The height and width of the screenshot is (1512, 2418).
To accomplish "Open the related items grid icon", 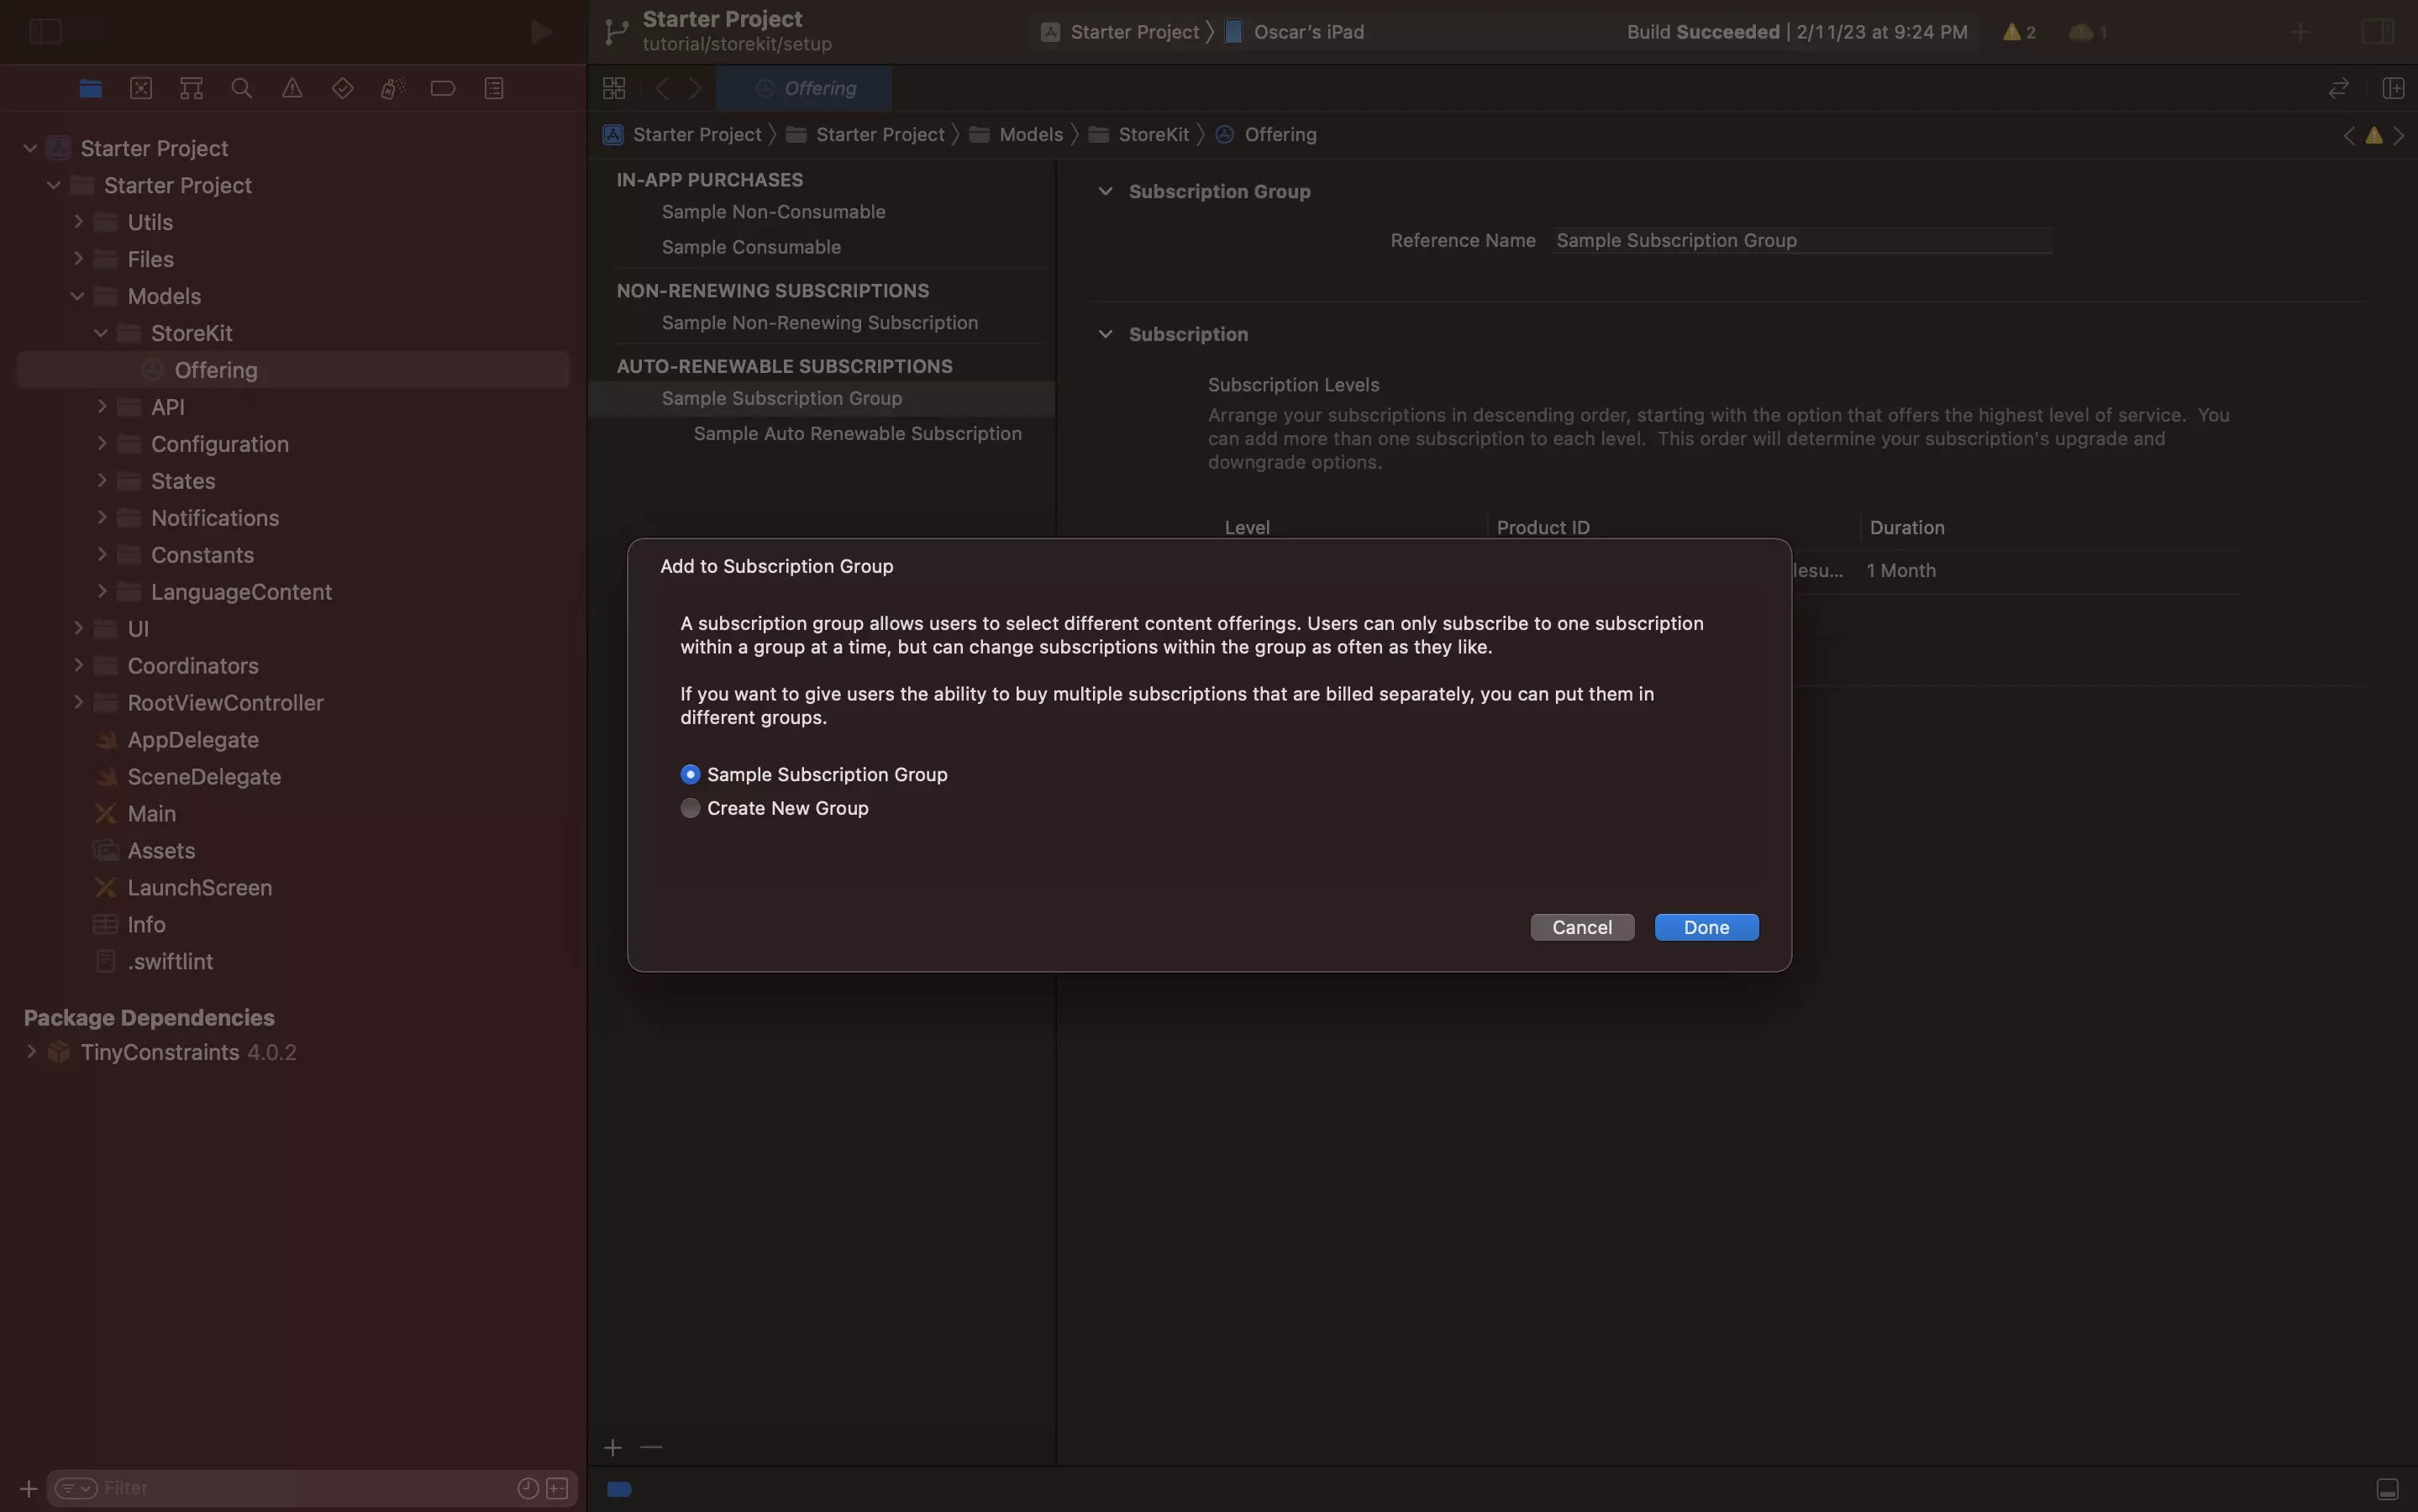I will 614,88.
